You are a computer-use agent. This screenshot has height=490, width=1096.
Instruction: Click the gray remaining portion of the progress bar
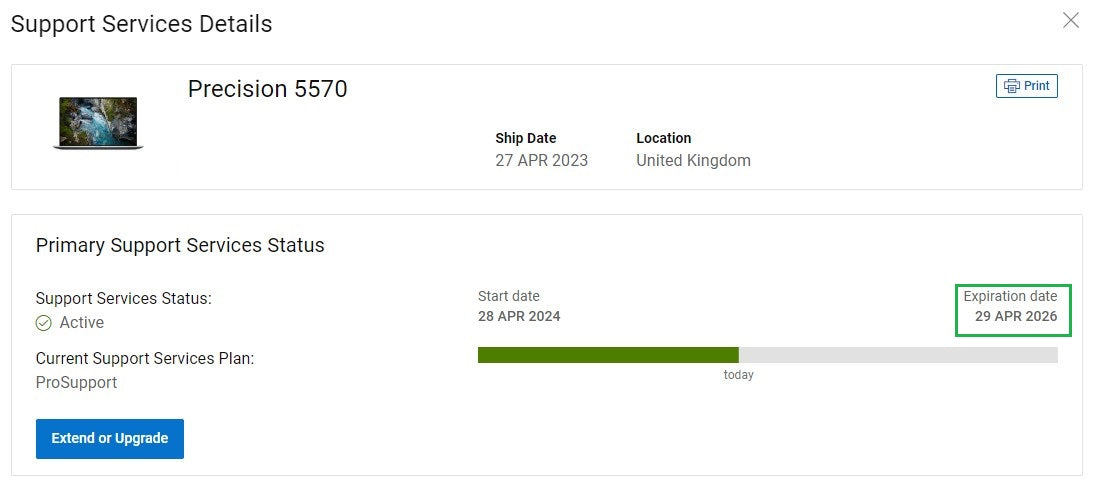(897, 355)
